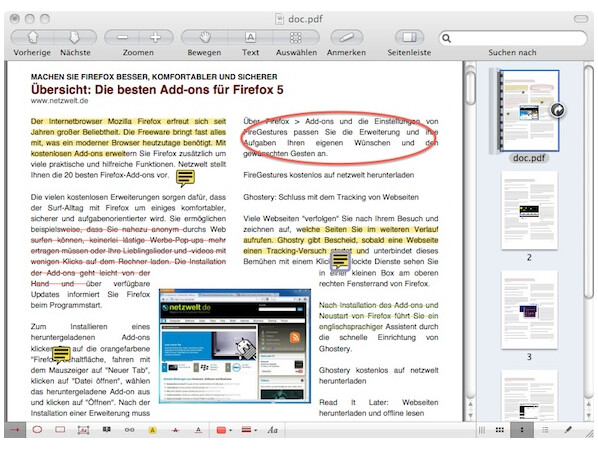This screenshot has height=449, width=598.
Task: Click the document scrollbar down arrow
Action: (471, 415)
